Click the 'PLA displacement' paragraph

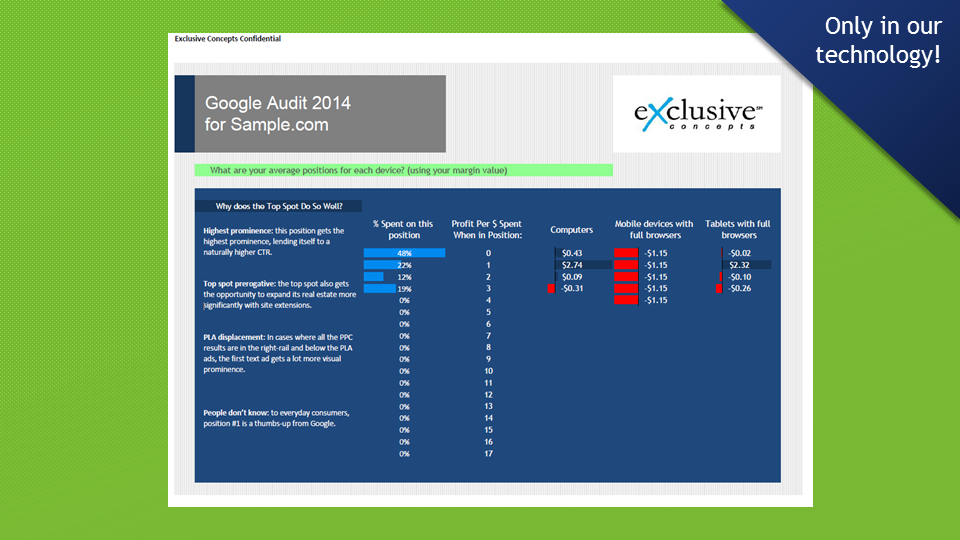coord(278,353)
